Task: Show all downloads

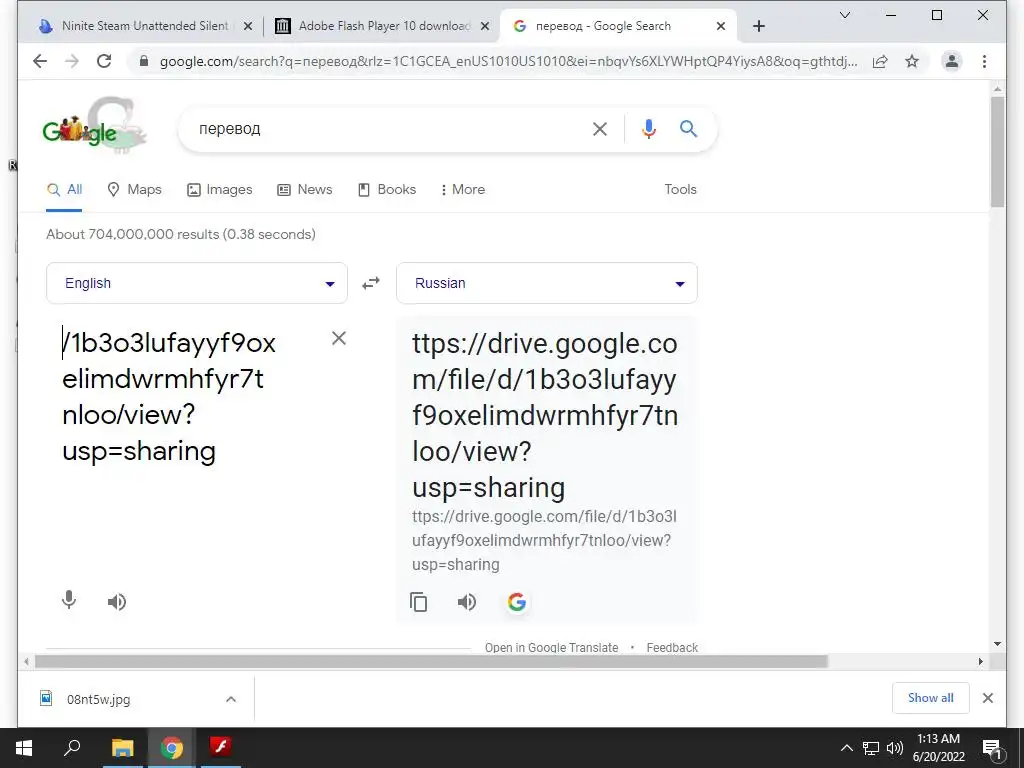Action: point(930,698)
